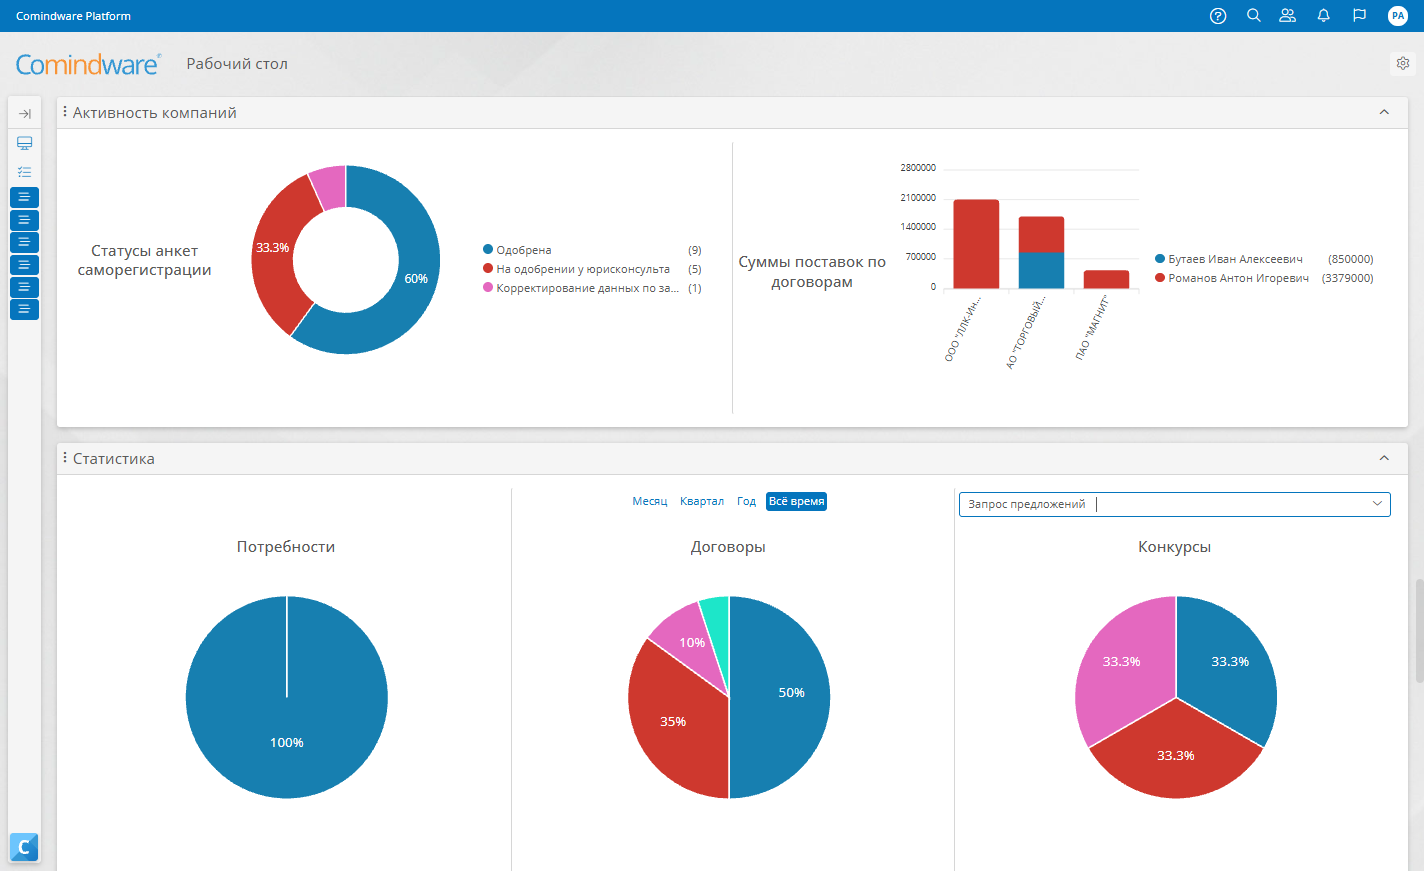The height and width of the screenshot is (871, 1424).
Task: Open the users group icon
Action: click(x=1288, y=16)
